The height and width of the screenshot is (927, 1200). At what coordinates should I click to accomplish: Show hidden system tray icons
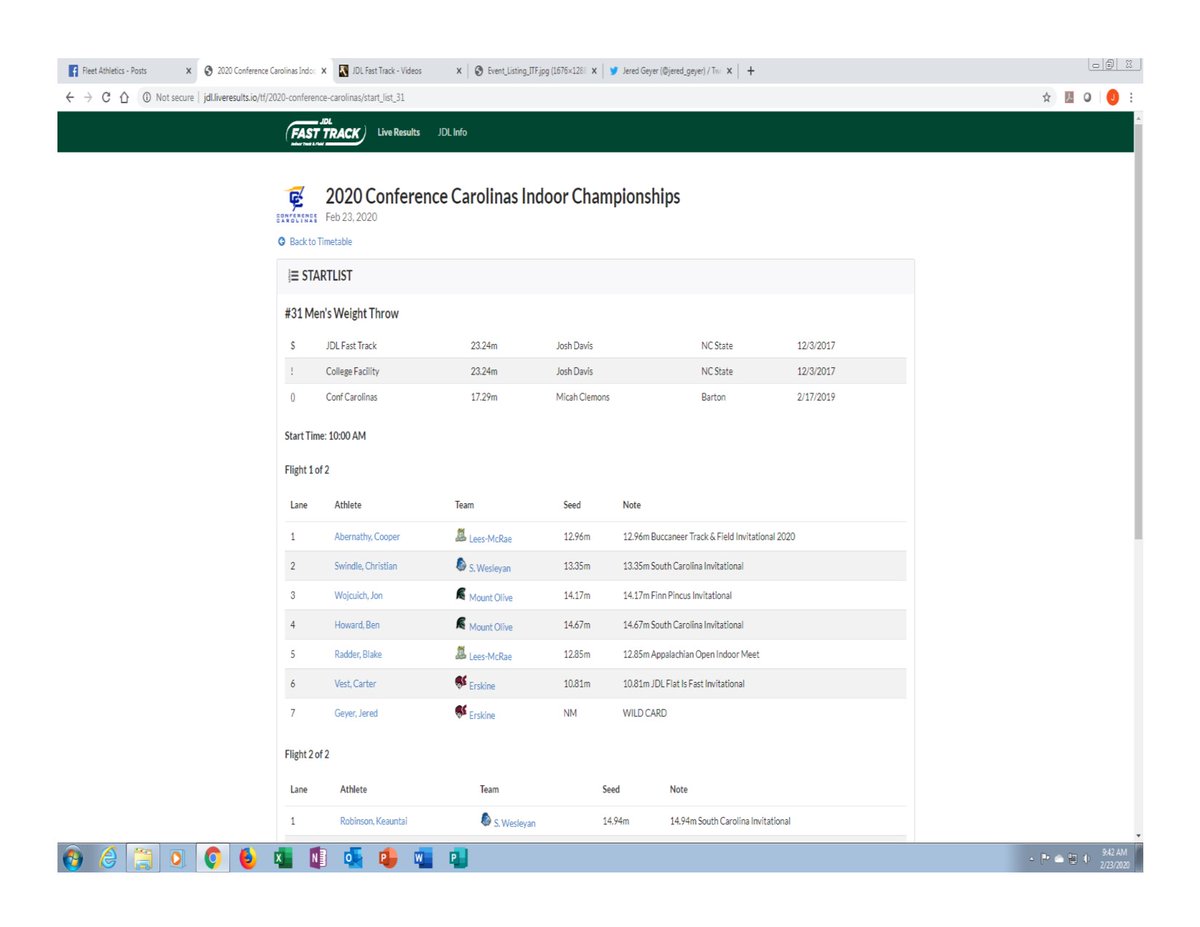pyautogui.click(x=1032, y=859)
